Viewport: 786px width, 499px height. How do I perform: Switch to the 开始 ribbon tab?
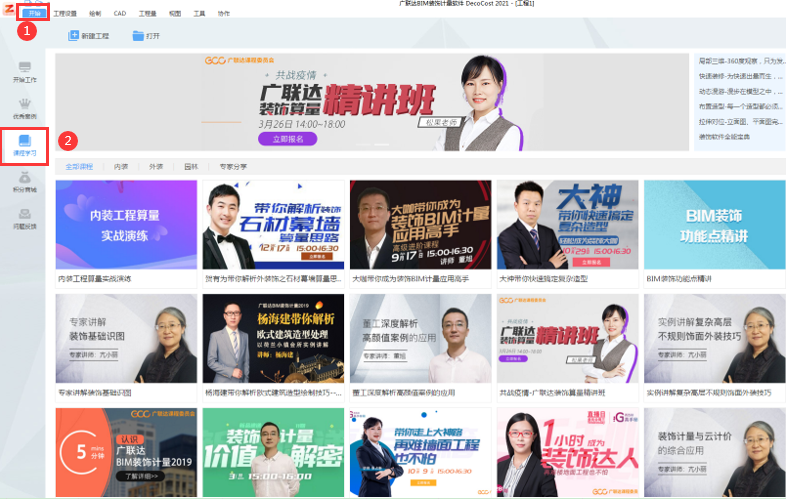click(x=35, y=13)
